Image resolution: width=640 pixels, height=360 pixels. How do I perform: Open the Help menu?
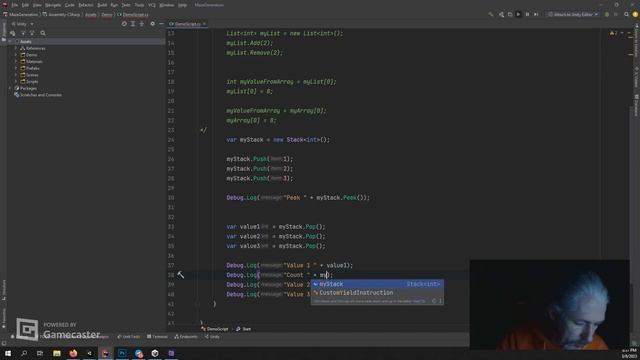tap(182, 5)
